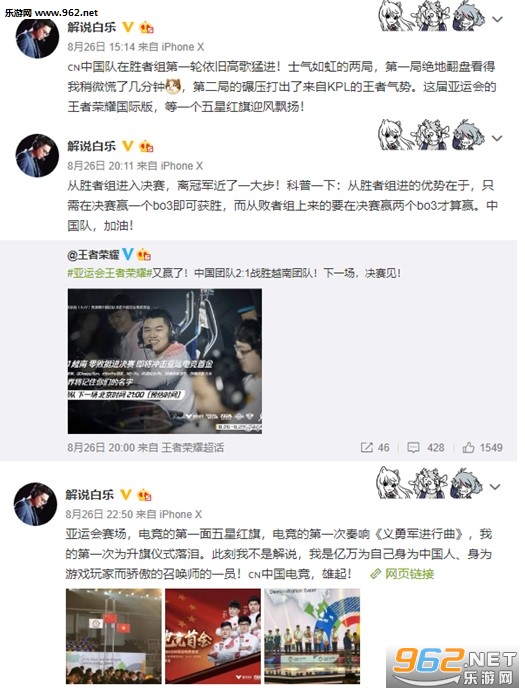
Task: Click the verified V badge on first post
Action: coord(128,27)
